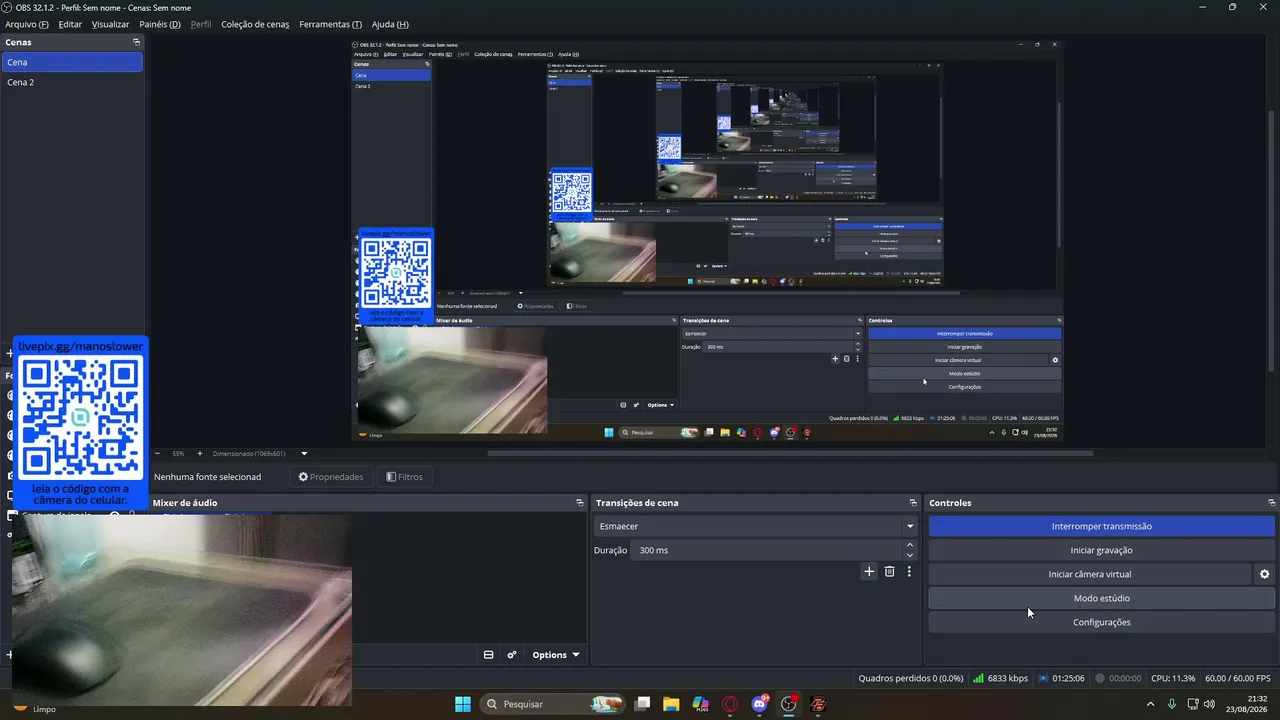Click the 00:00:00 recording timer
The height and width of the screenshot is (720, 1280).
coord(1119,678)
